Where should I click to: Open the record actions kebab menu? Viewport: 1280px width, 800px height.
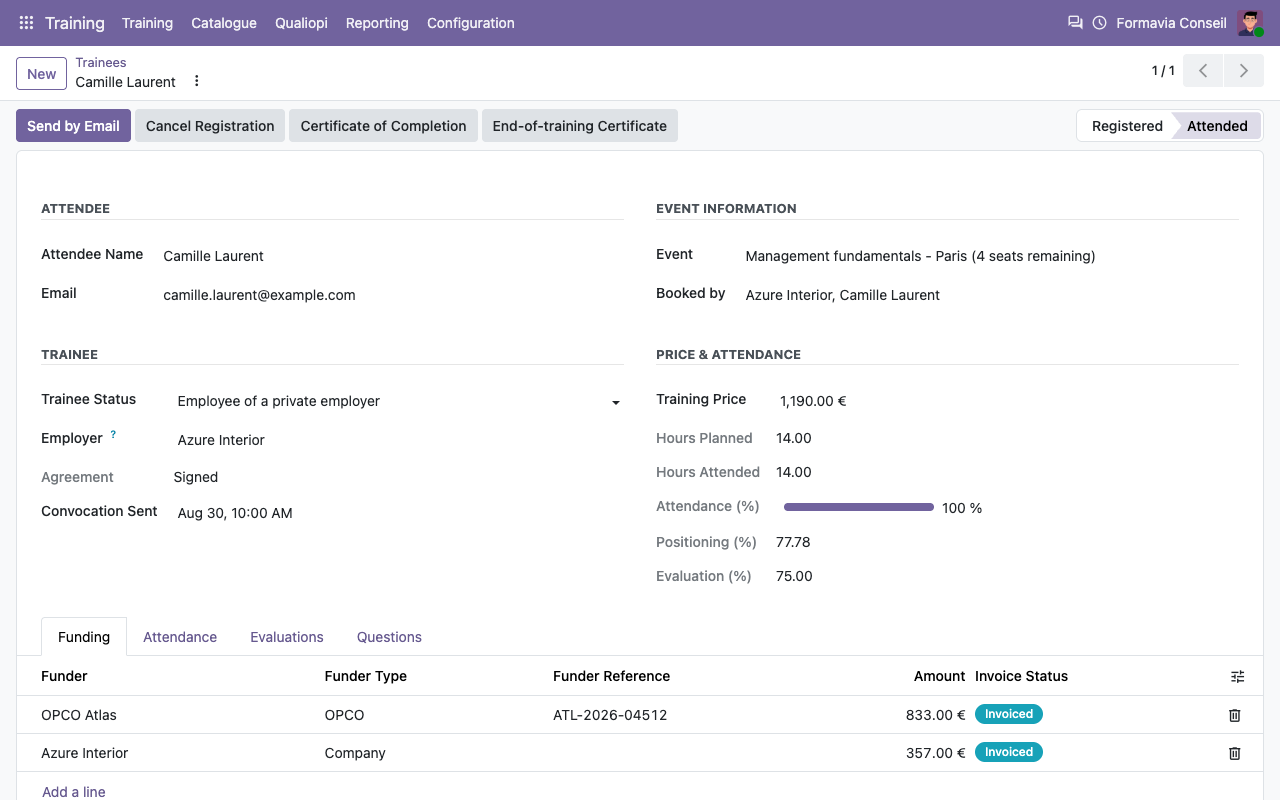pyautogui.click(x=196, y=81)
